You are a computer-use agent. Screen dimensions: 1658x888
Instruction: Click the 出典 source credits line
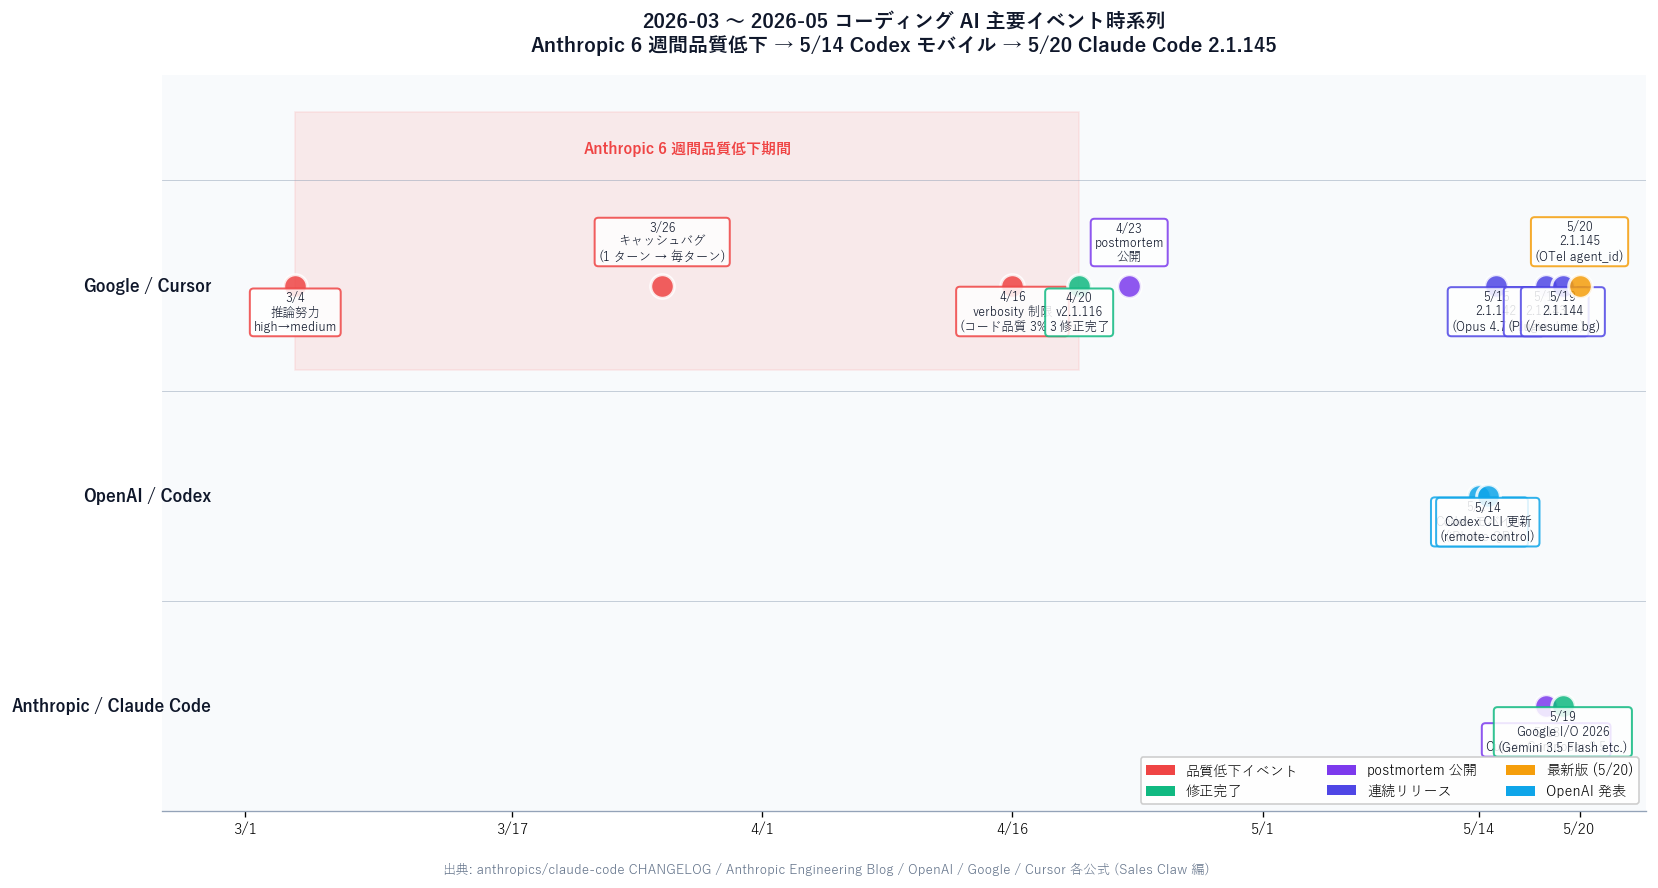826,870
